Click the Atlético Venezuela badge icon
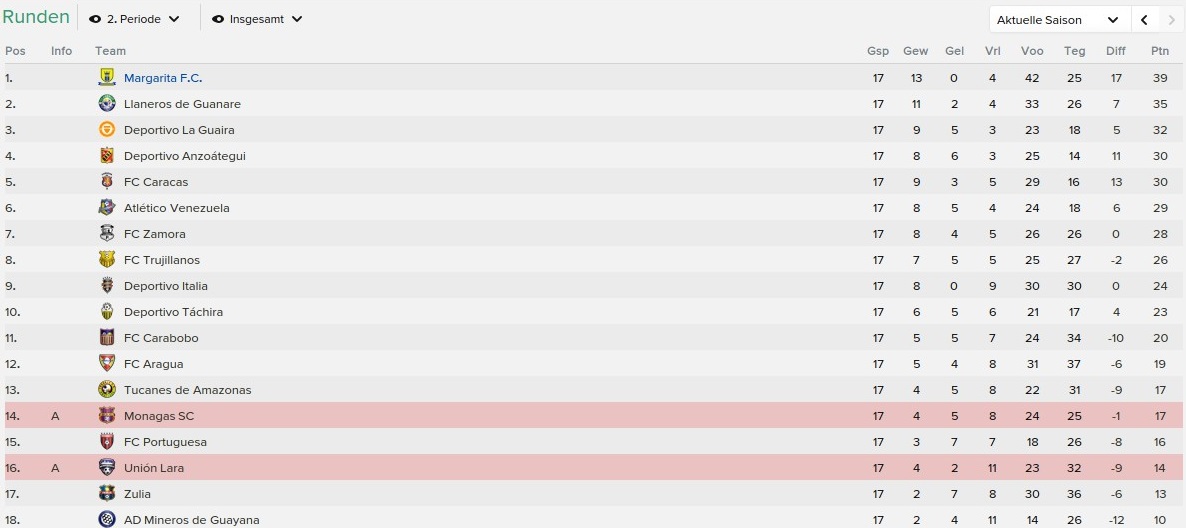 pyautogui.click(x=107, y=207)
